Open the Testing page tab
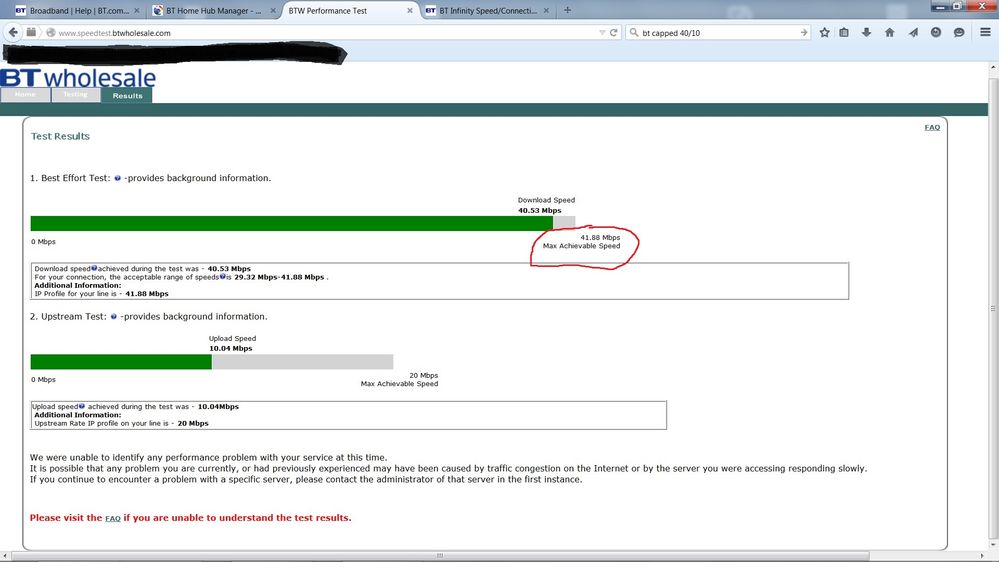This screenshot has width=999, height=562. point(76,95)
